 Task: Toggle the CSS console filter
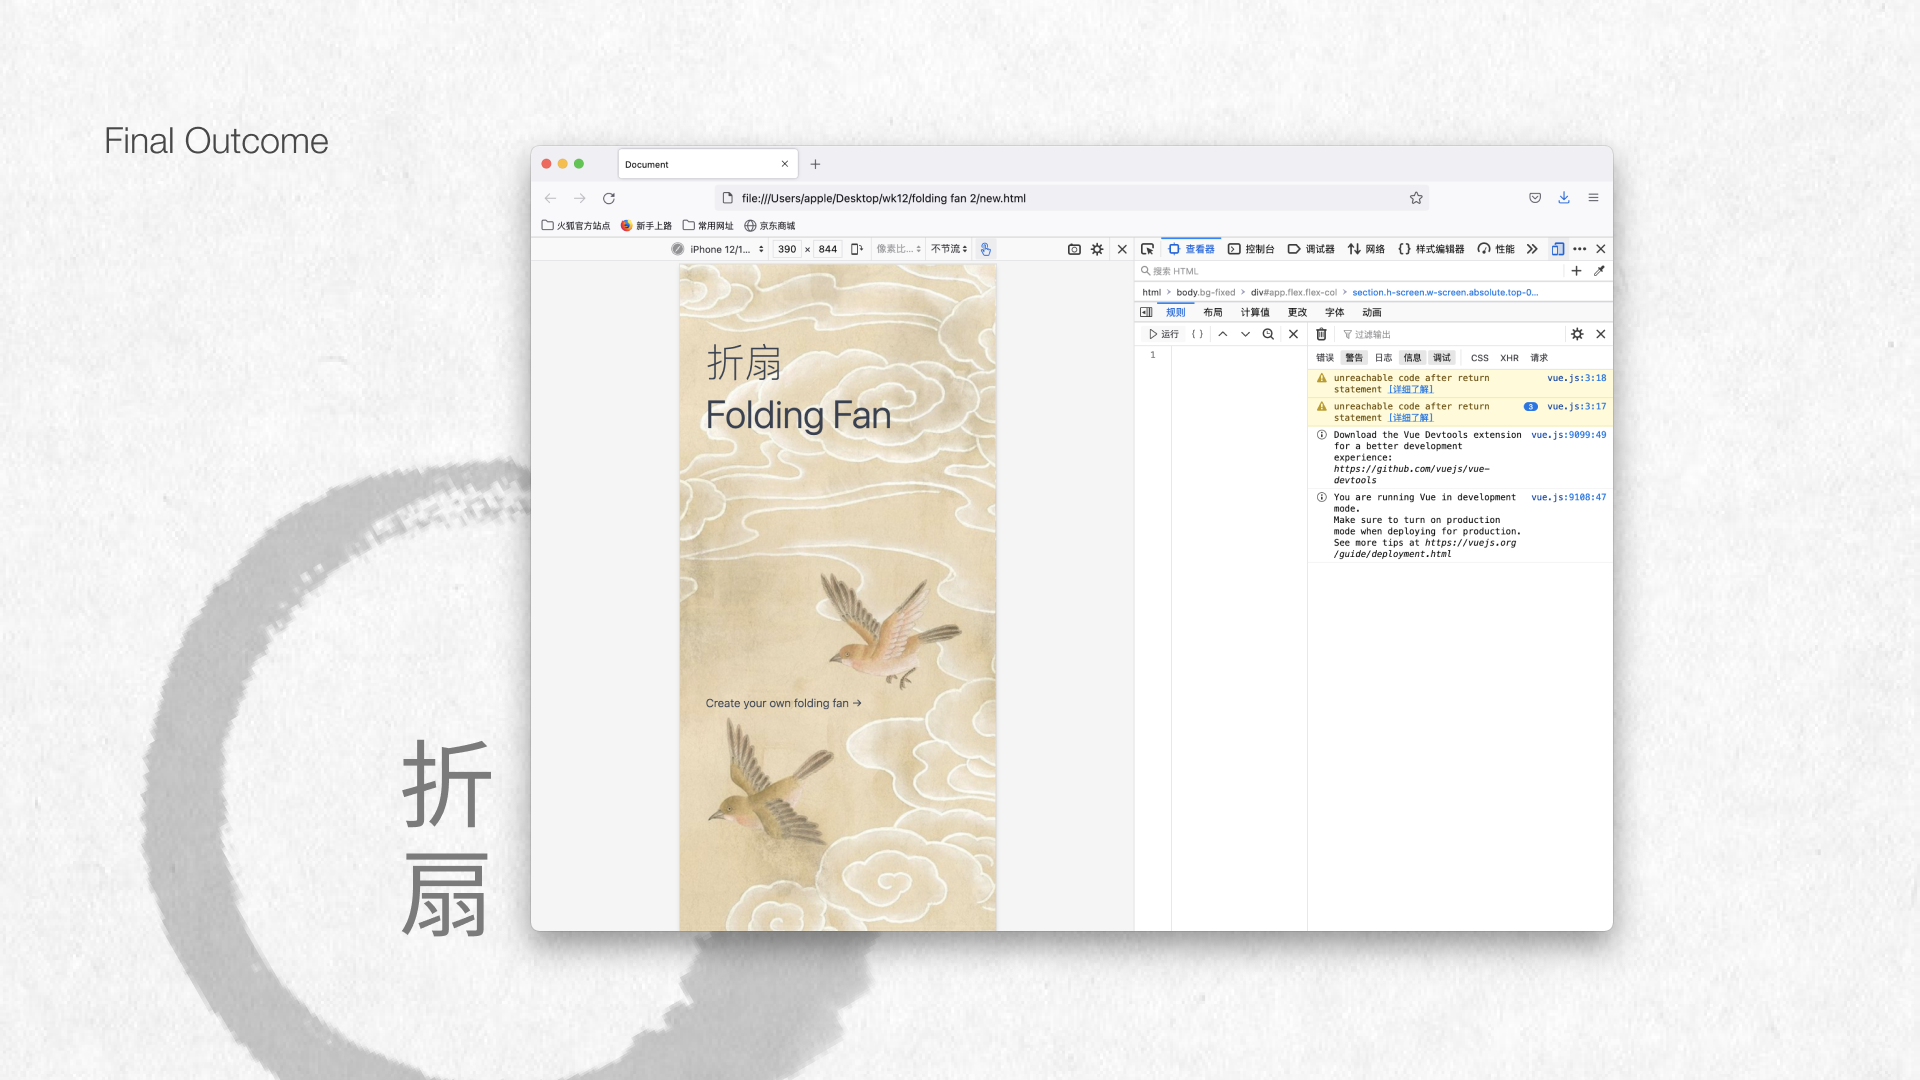[x=1479, y=358]
